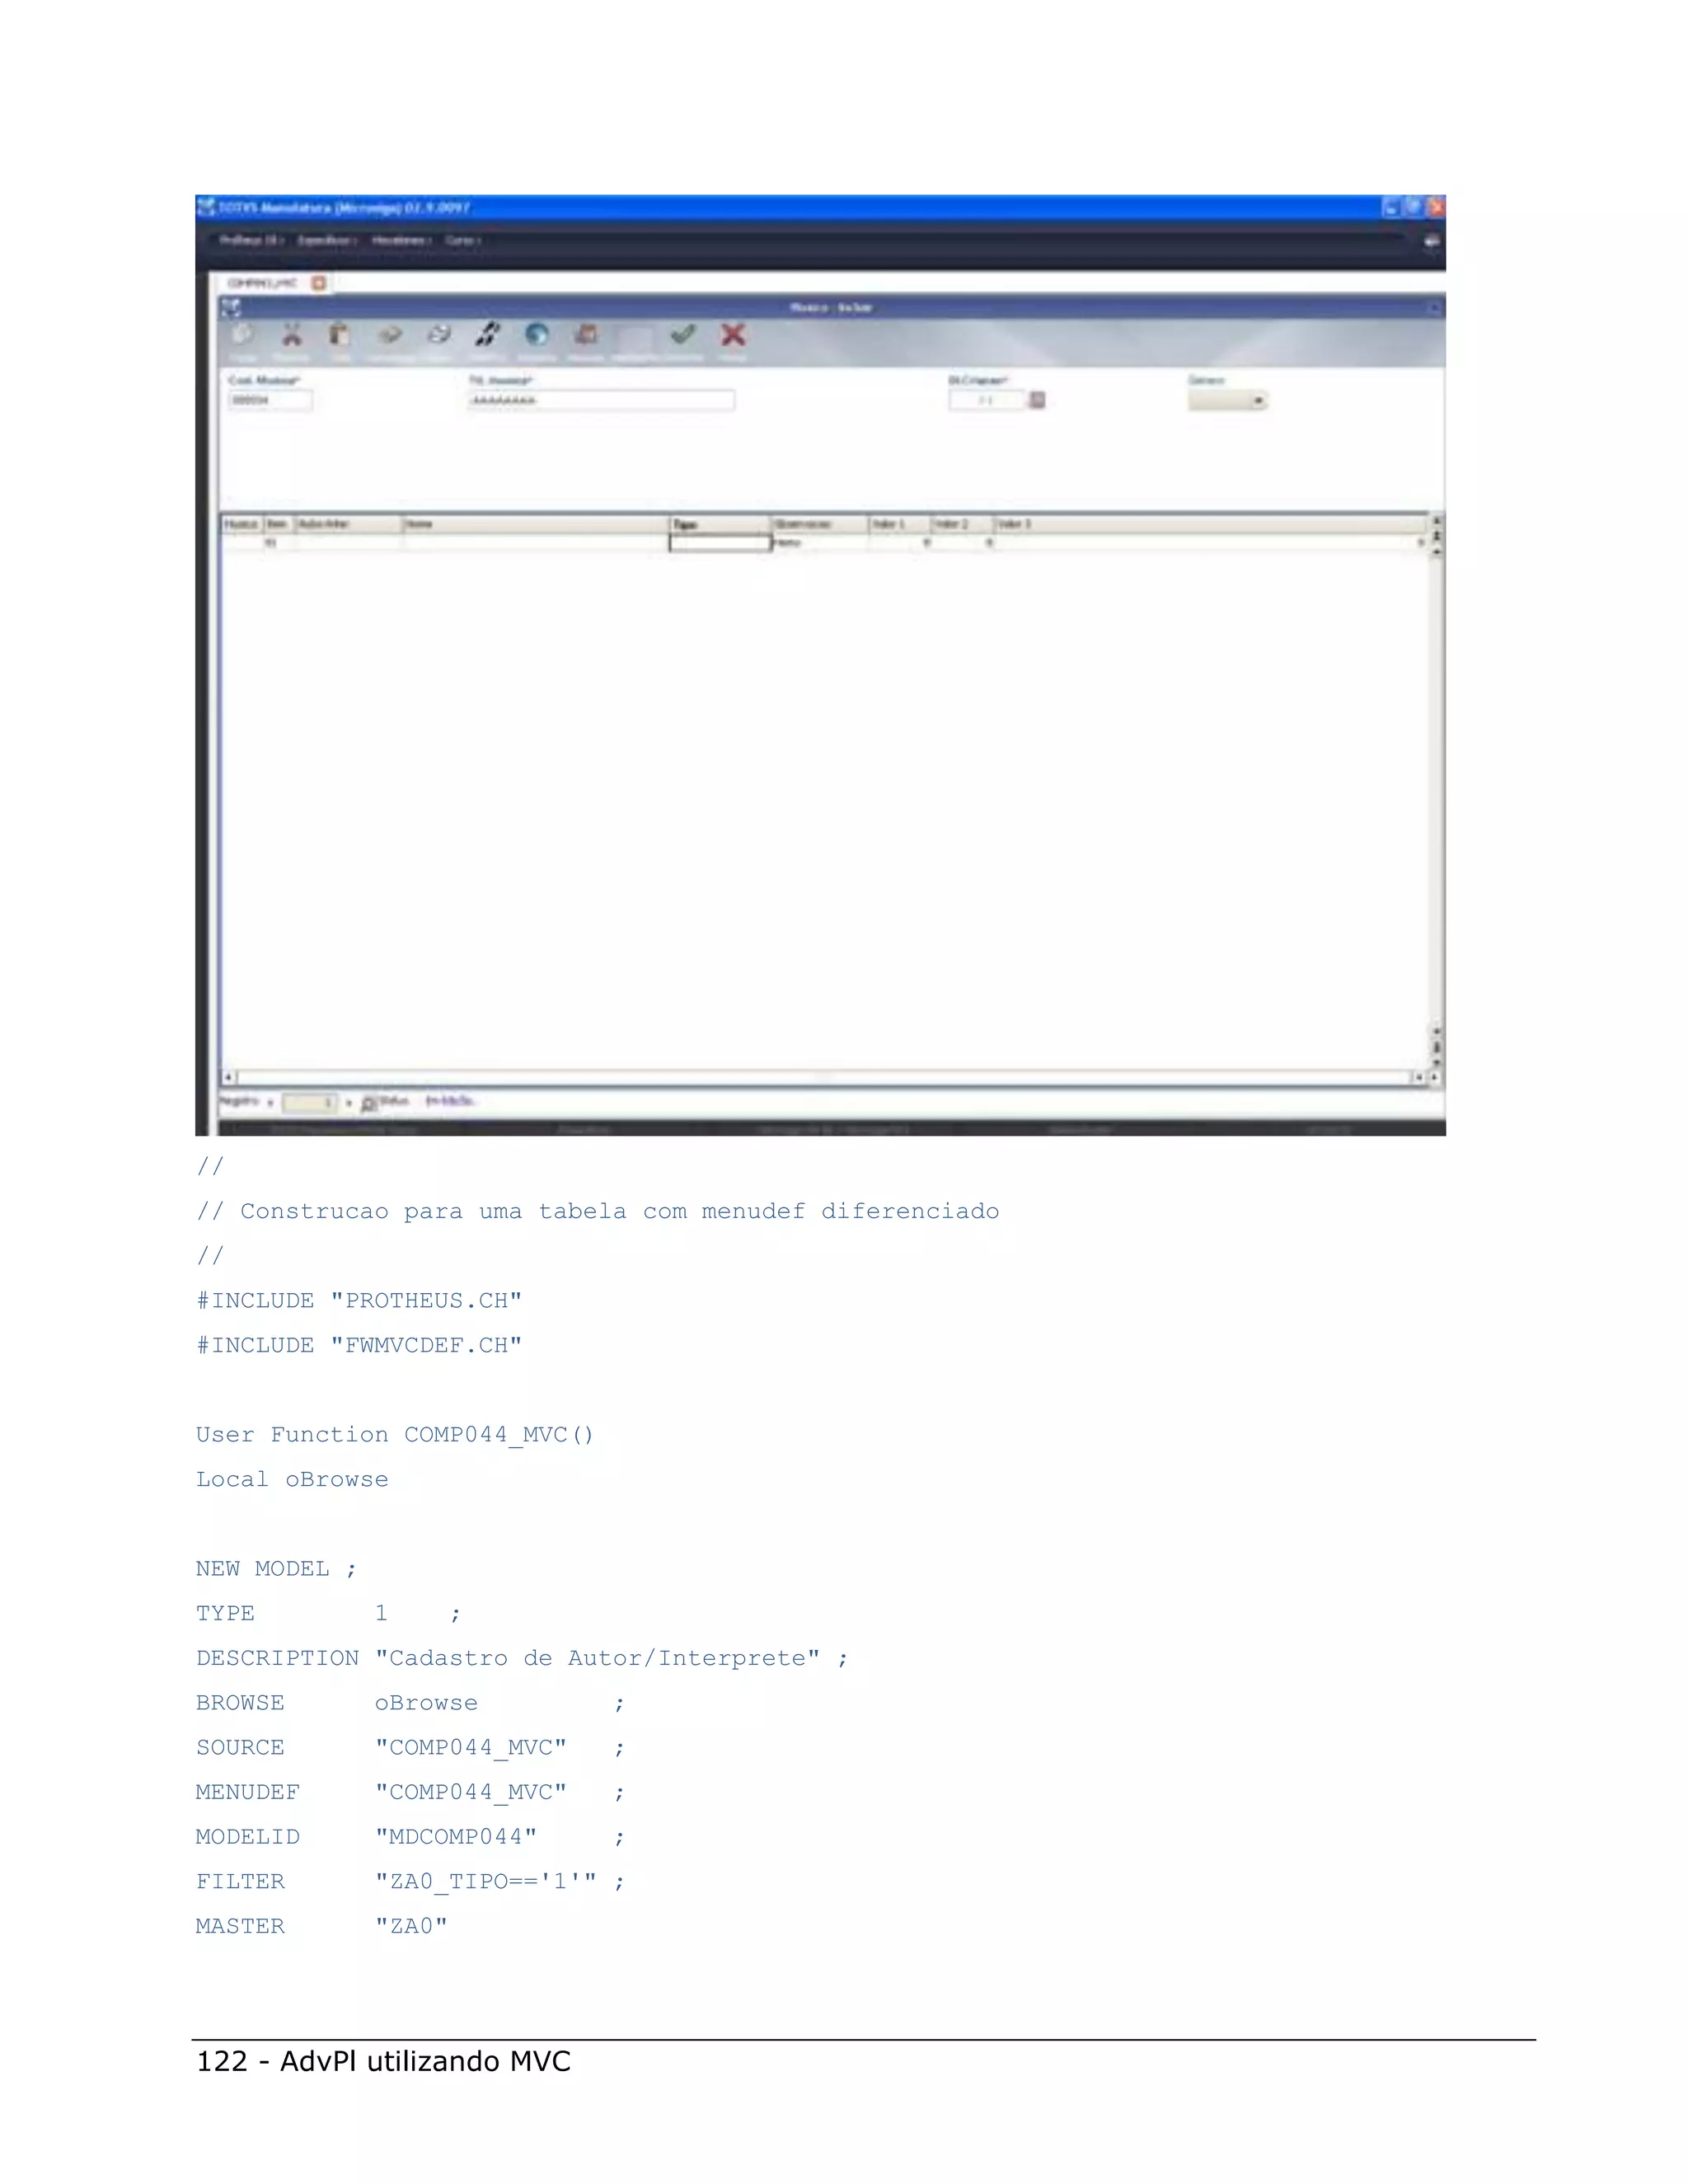
Task: Confirm with the green check mark icon
Action: click(683, 334)
